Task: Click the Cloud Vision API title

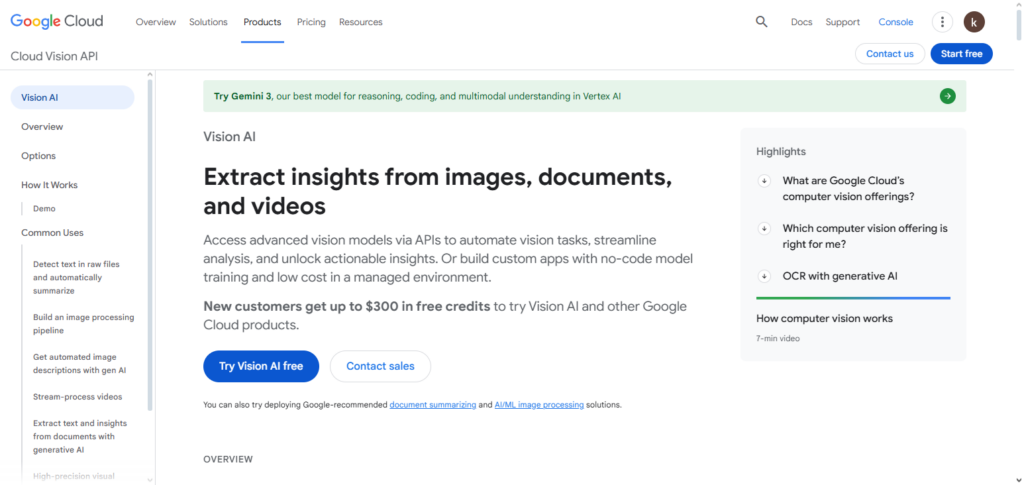Action: [54, 56]
